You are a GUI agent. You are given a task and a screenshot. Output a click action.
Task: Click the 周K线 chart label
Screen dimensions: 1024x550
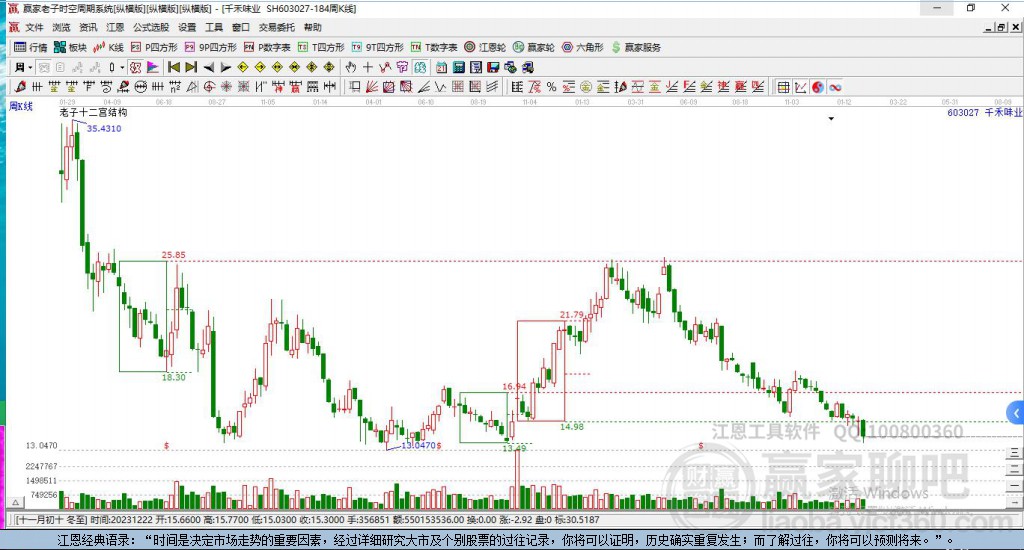coord(20,106)
